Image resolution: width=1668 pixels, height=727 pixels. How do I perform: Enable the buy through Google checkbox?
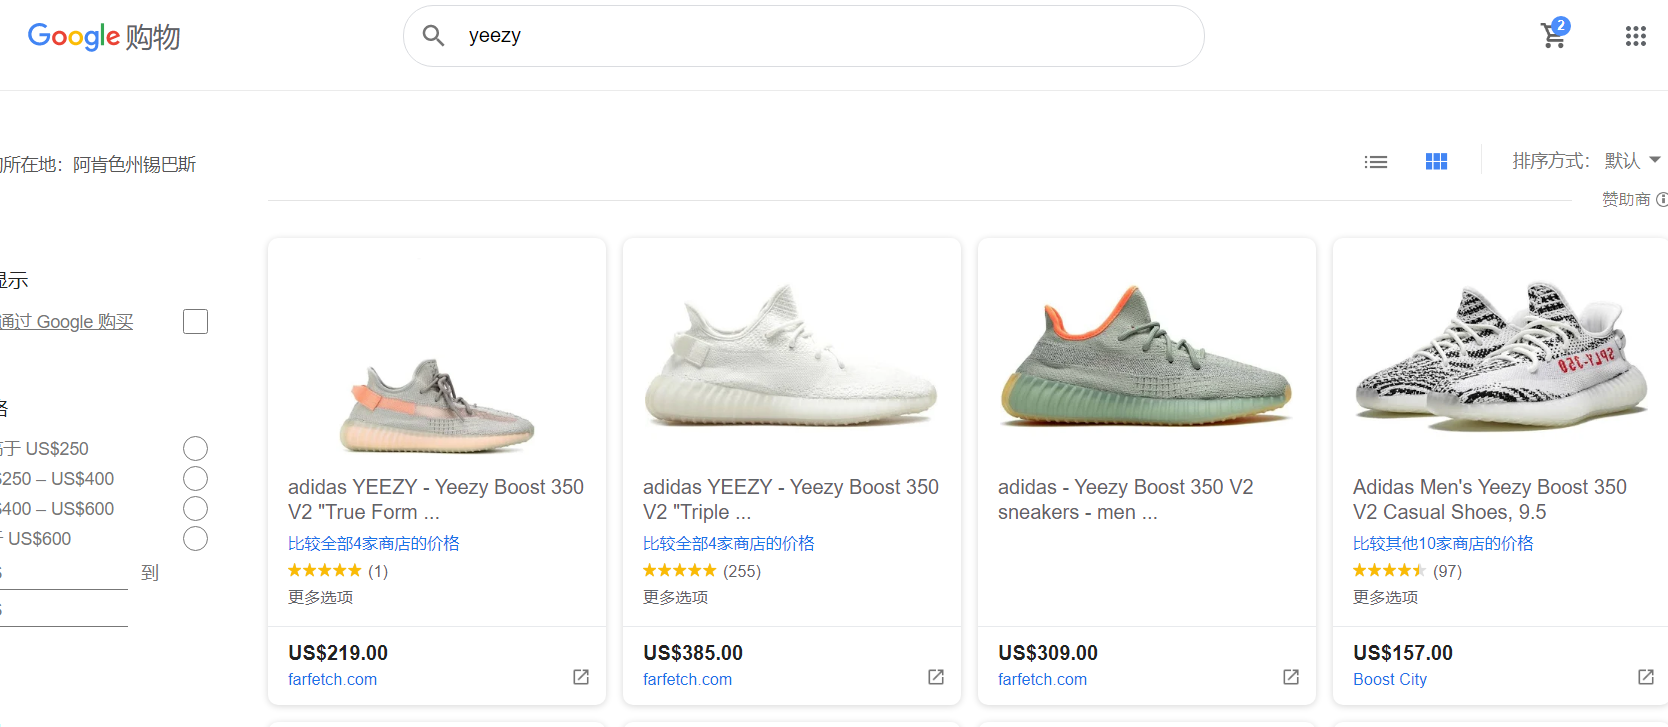pyautogui.click(x=195, y=322)
